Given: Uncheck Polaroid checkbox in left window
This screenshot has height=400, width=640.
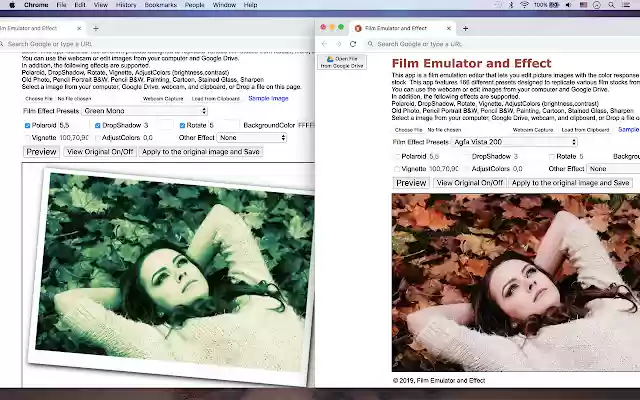Looking at the screenshot, I should pos(27,126).
